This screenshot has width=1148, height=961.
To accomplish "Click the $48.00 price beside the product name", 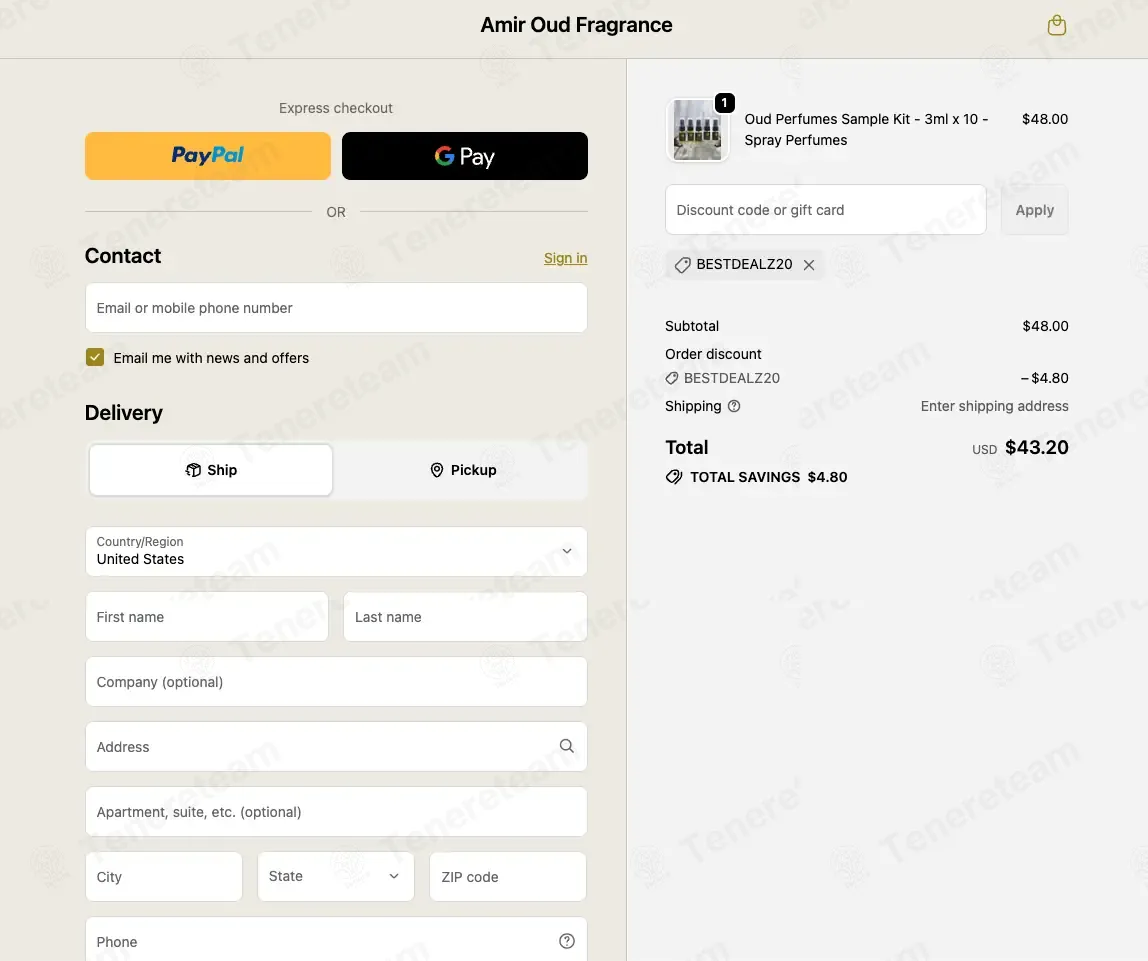I will click(x=1045, y=119).
